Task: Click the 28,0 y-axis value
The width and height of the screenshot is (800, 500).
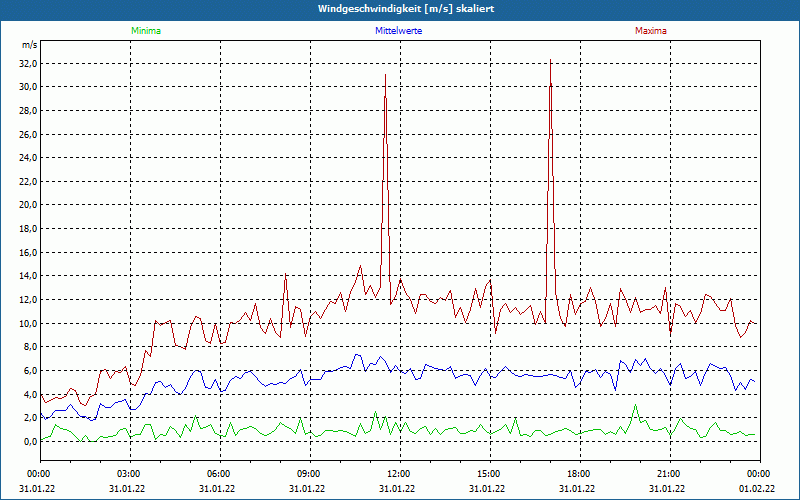Action: [x=28, y=111]
